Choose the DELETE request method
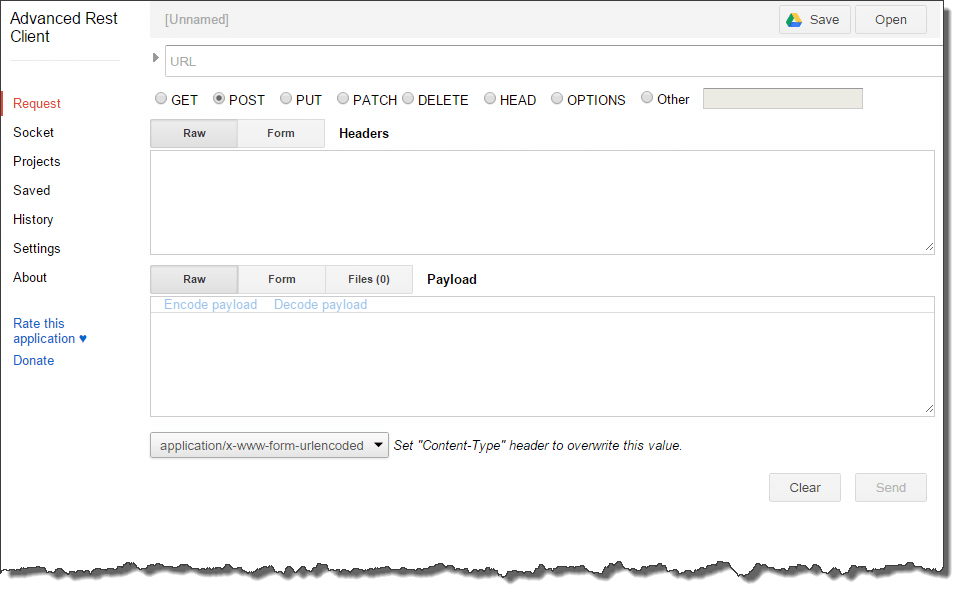 click(408, 98)
